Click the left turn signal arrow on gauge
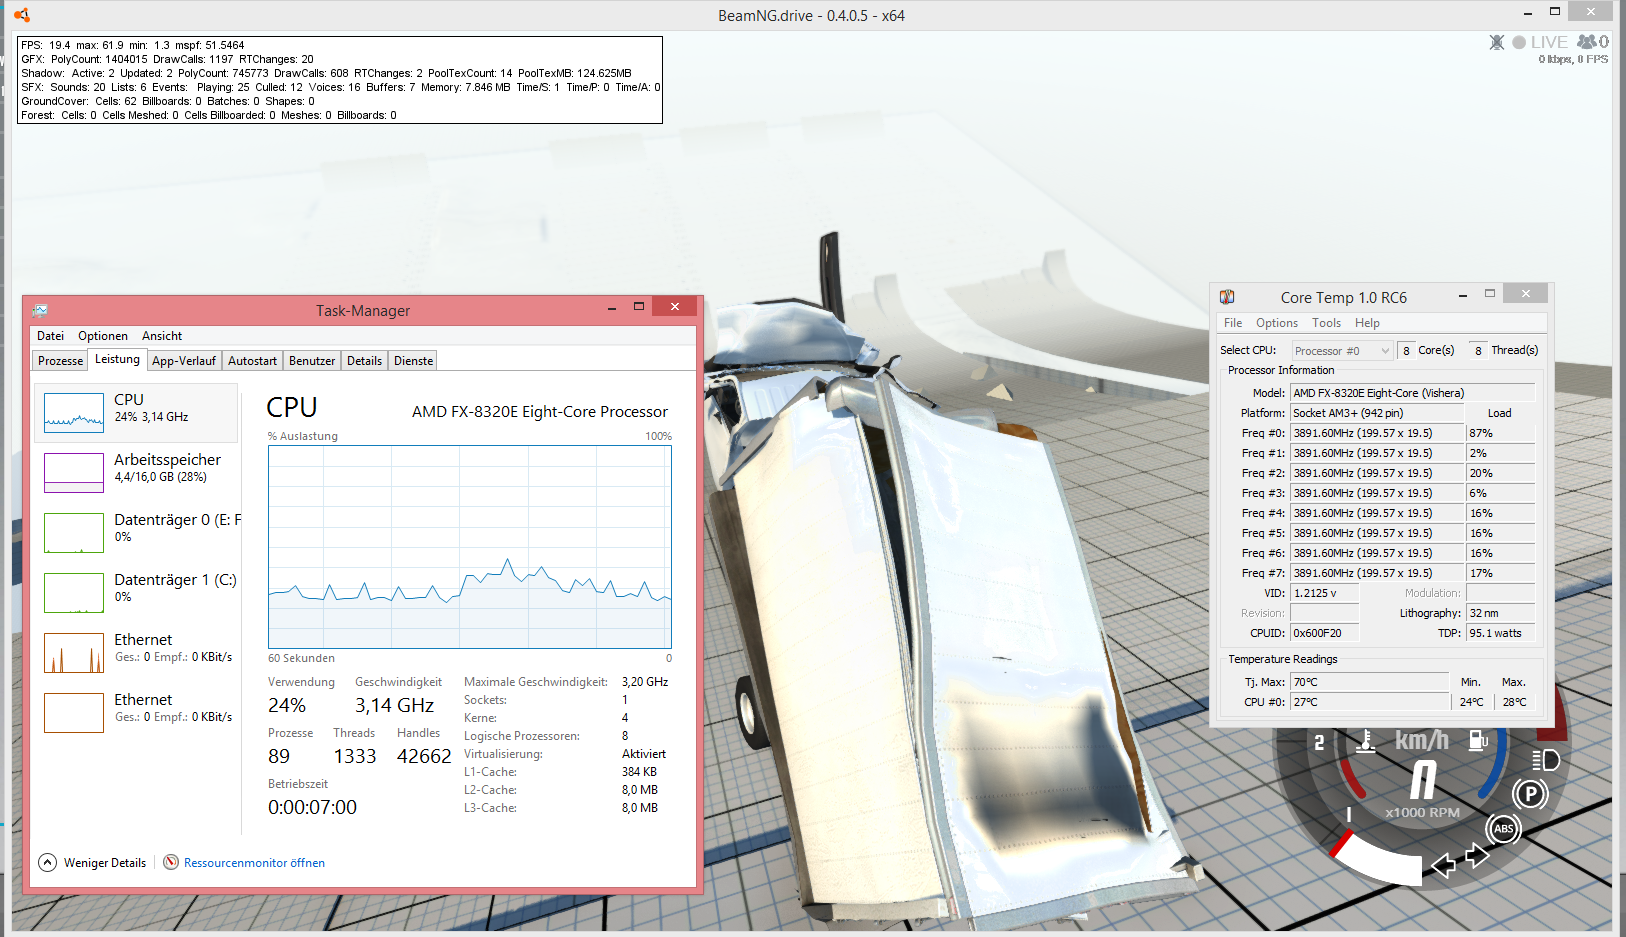Image resolution: width=1626 pixels, height=937 pixels. 1443,865
